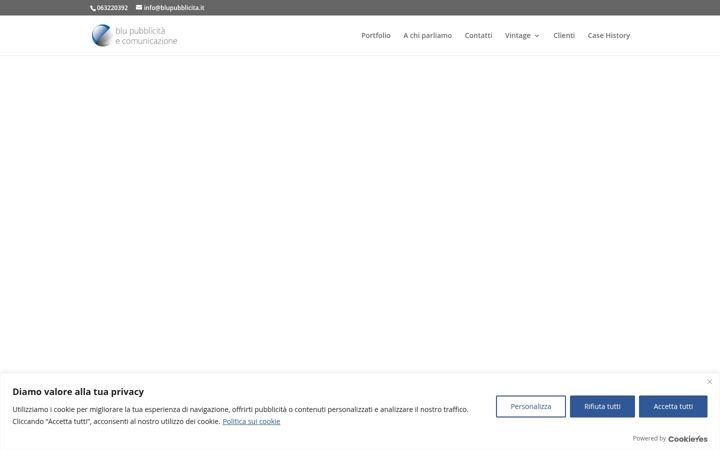Click the CookieYes branding logo
The width and height of the screenshot is (720, 450).
687,439
